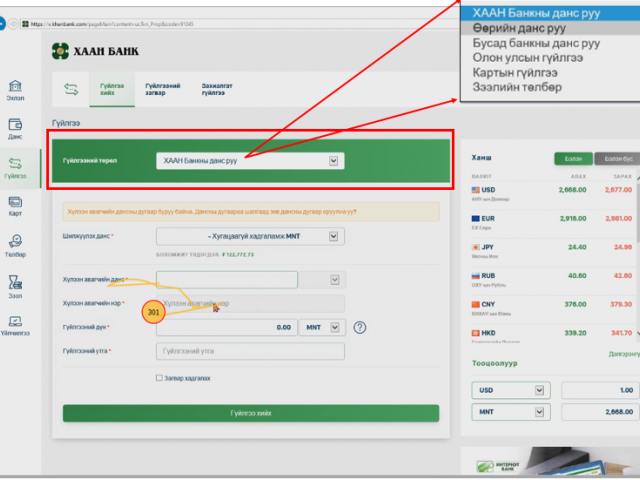The width and height of the screenshot is (640, 480).
Task: Open the calculator USD currency dropdown
Action: (x=511, y=390)
